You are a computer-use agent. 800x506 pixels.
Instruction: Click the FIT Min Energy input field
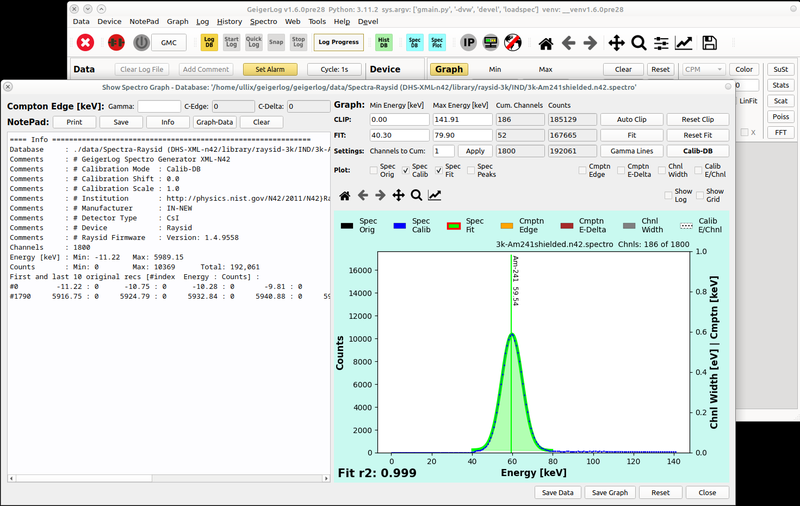coord(398,135)
